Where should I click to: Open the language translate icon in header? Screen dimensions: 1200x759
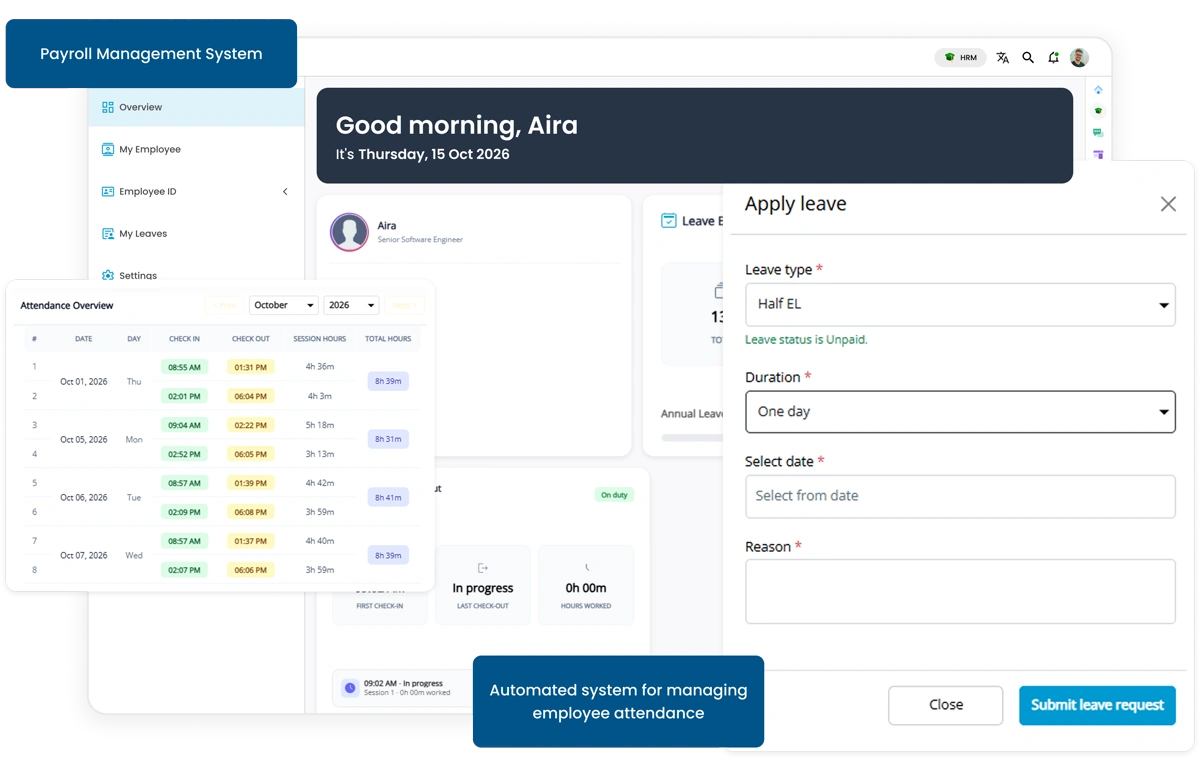pos(1003,58)
